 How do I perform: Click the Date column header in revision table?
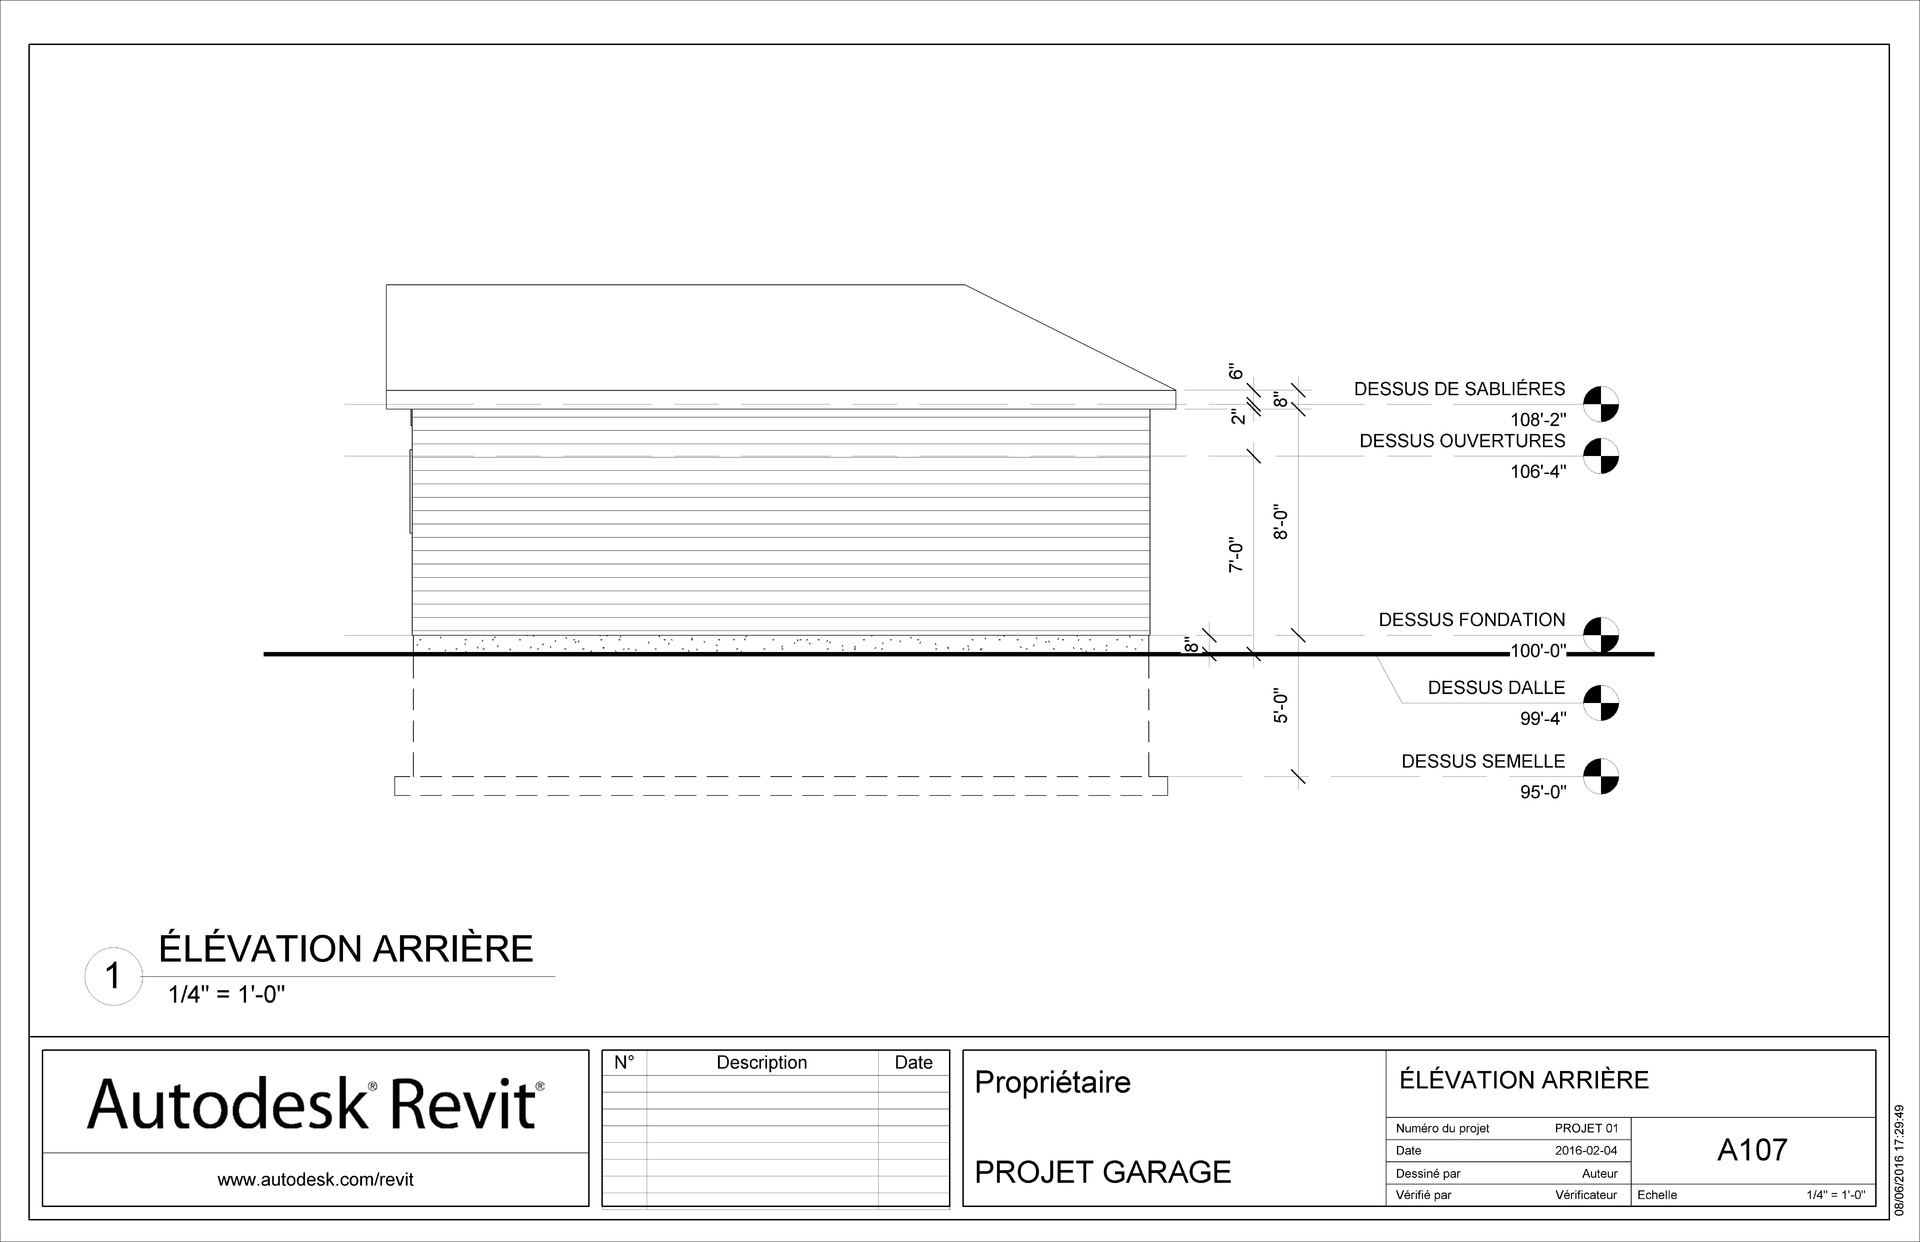[x=913, y=1063]
